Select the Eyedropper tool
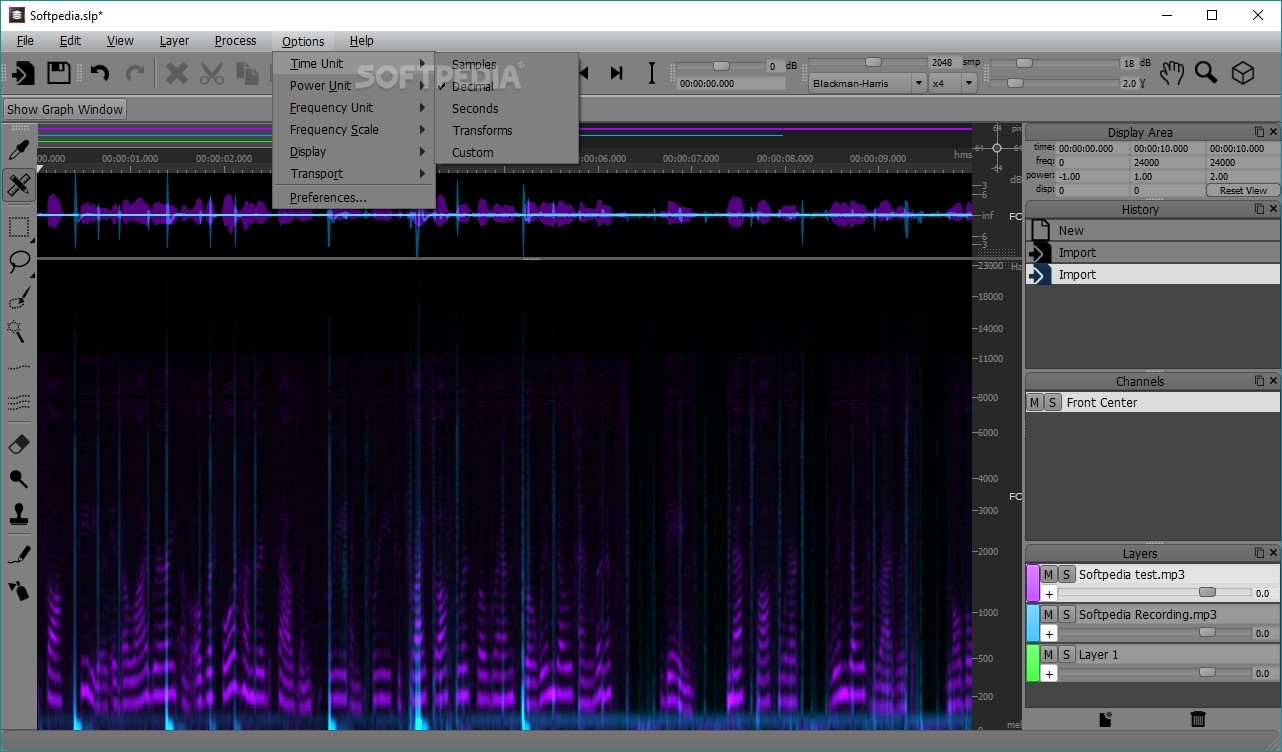 19,150
